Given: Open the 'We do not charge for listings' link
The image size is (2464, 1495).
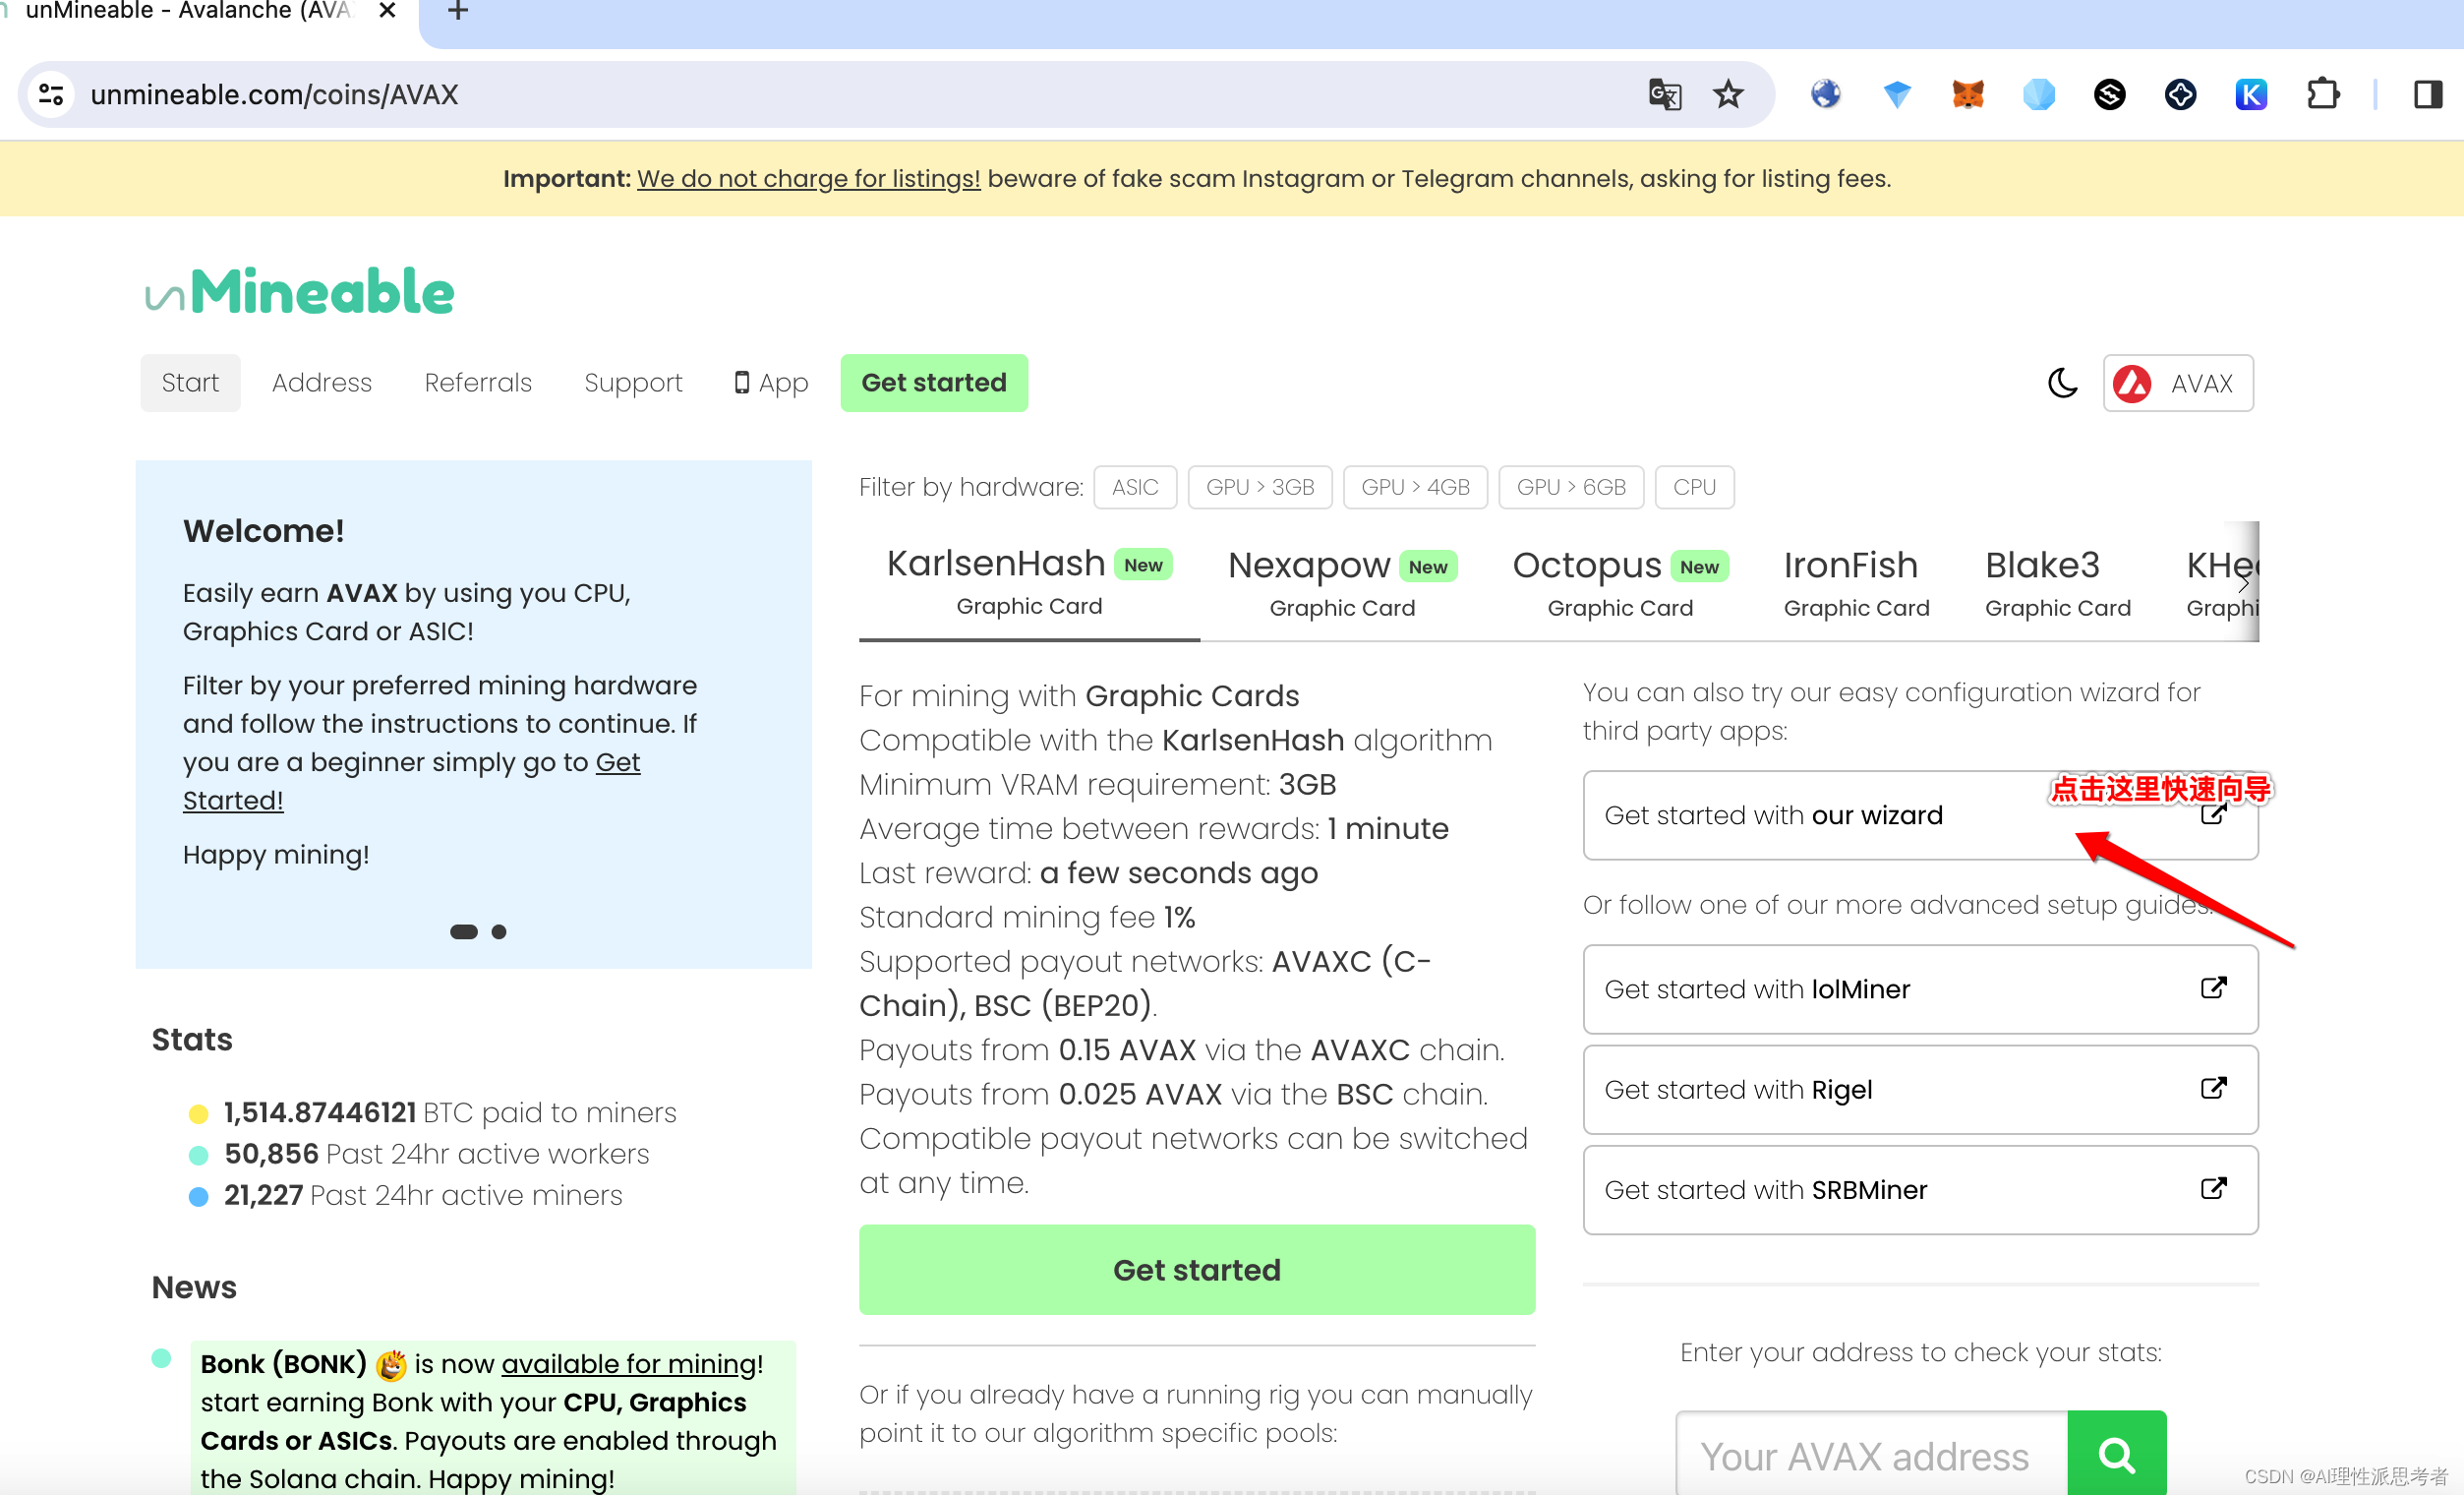Looking at the screenshot, I should click(x=808, y=179).
